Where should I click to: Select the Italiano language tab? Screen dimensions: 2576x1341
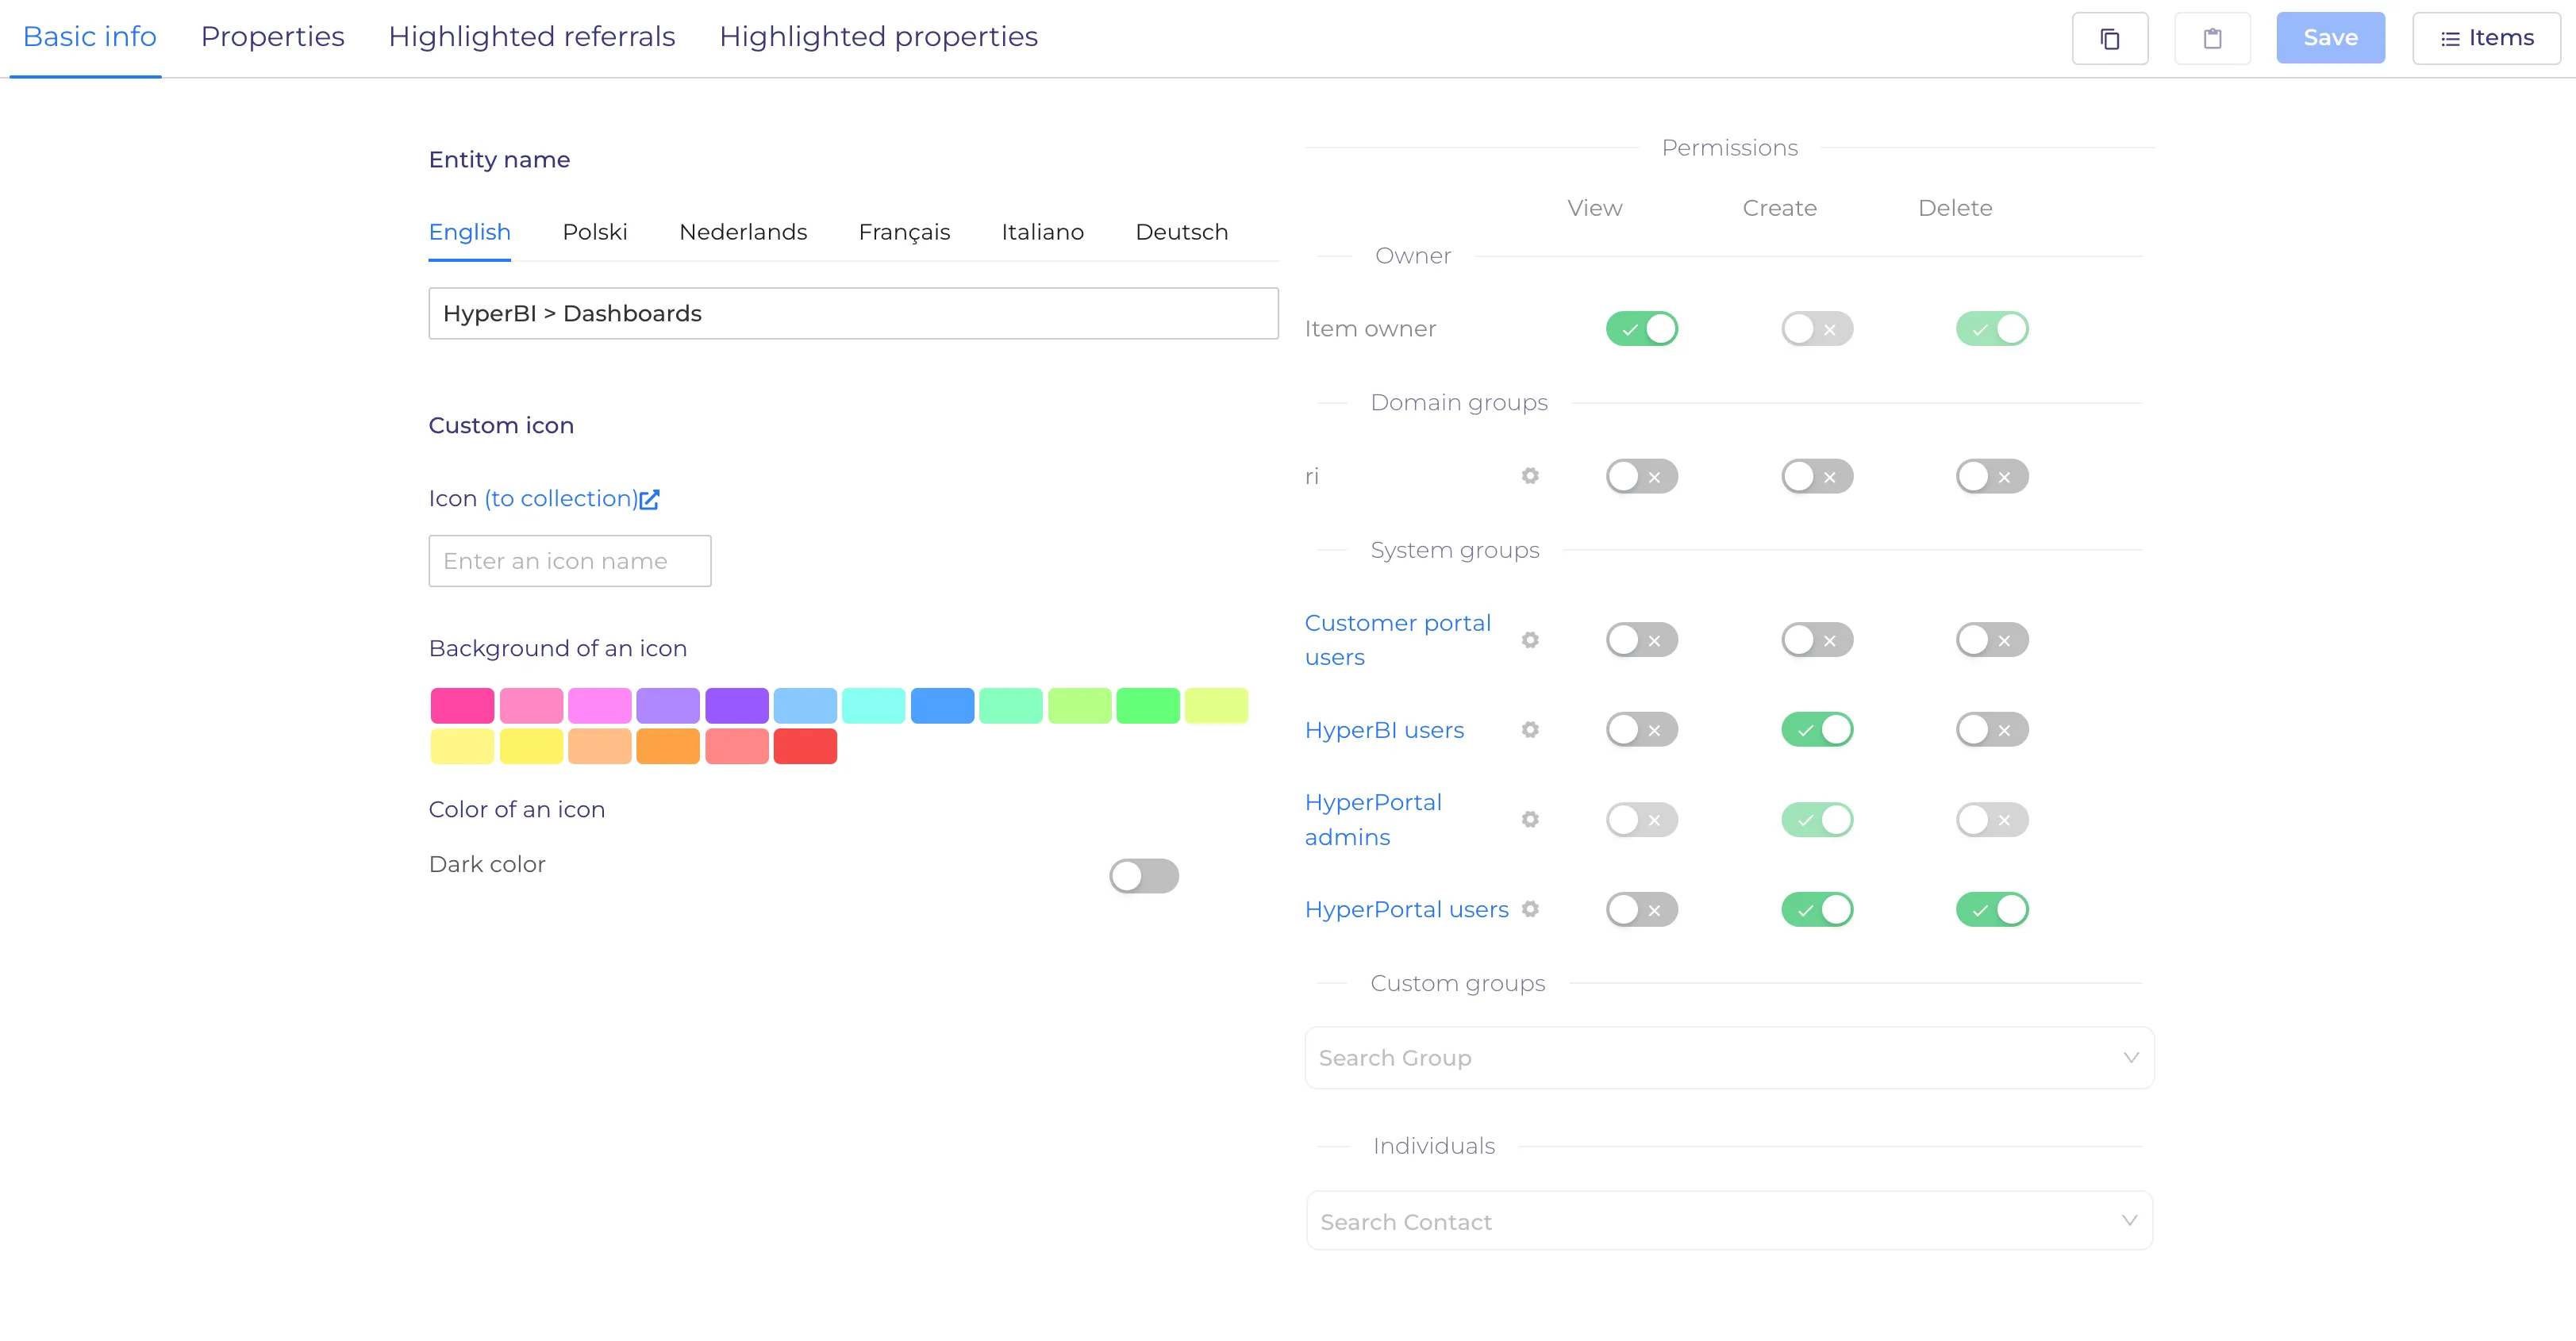click(1042, 232)
